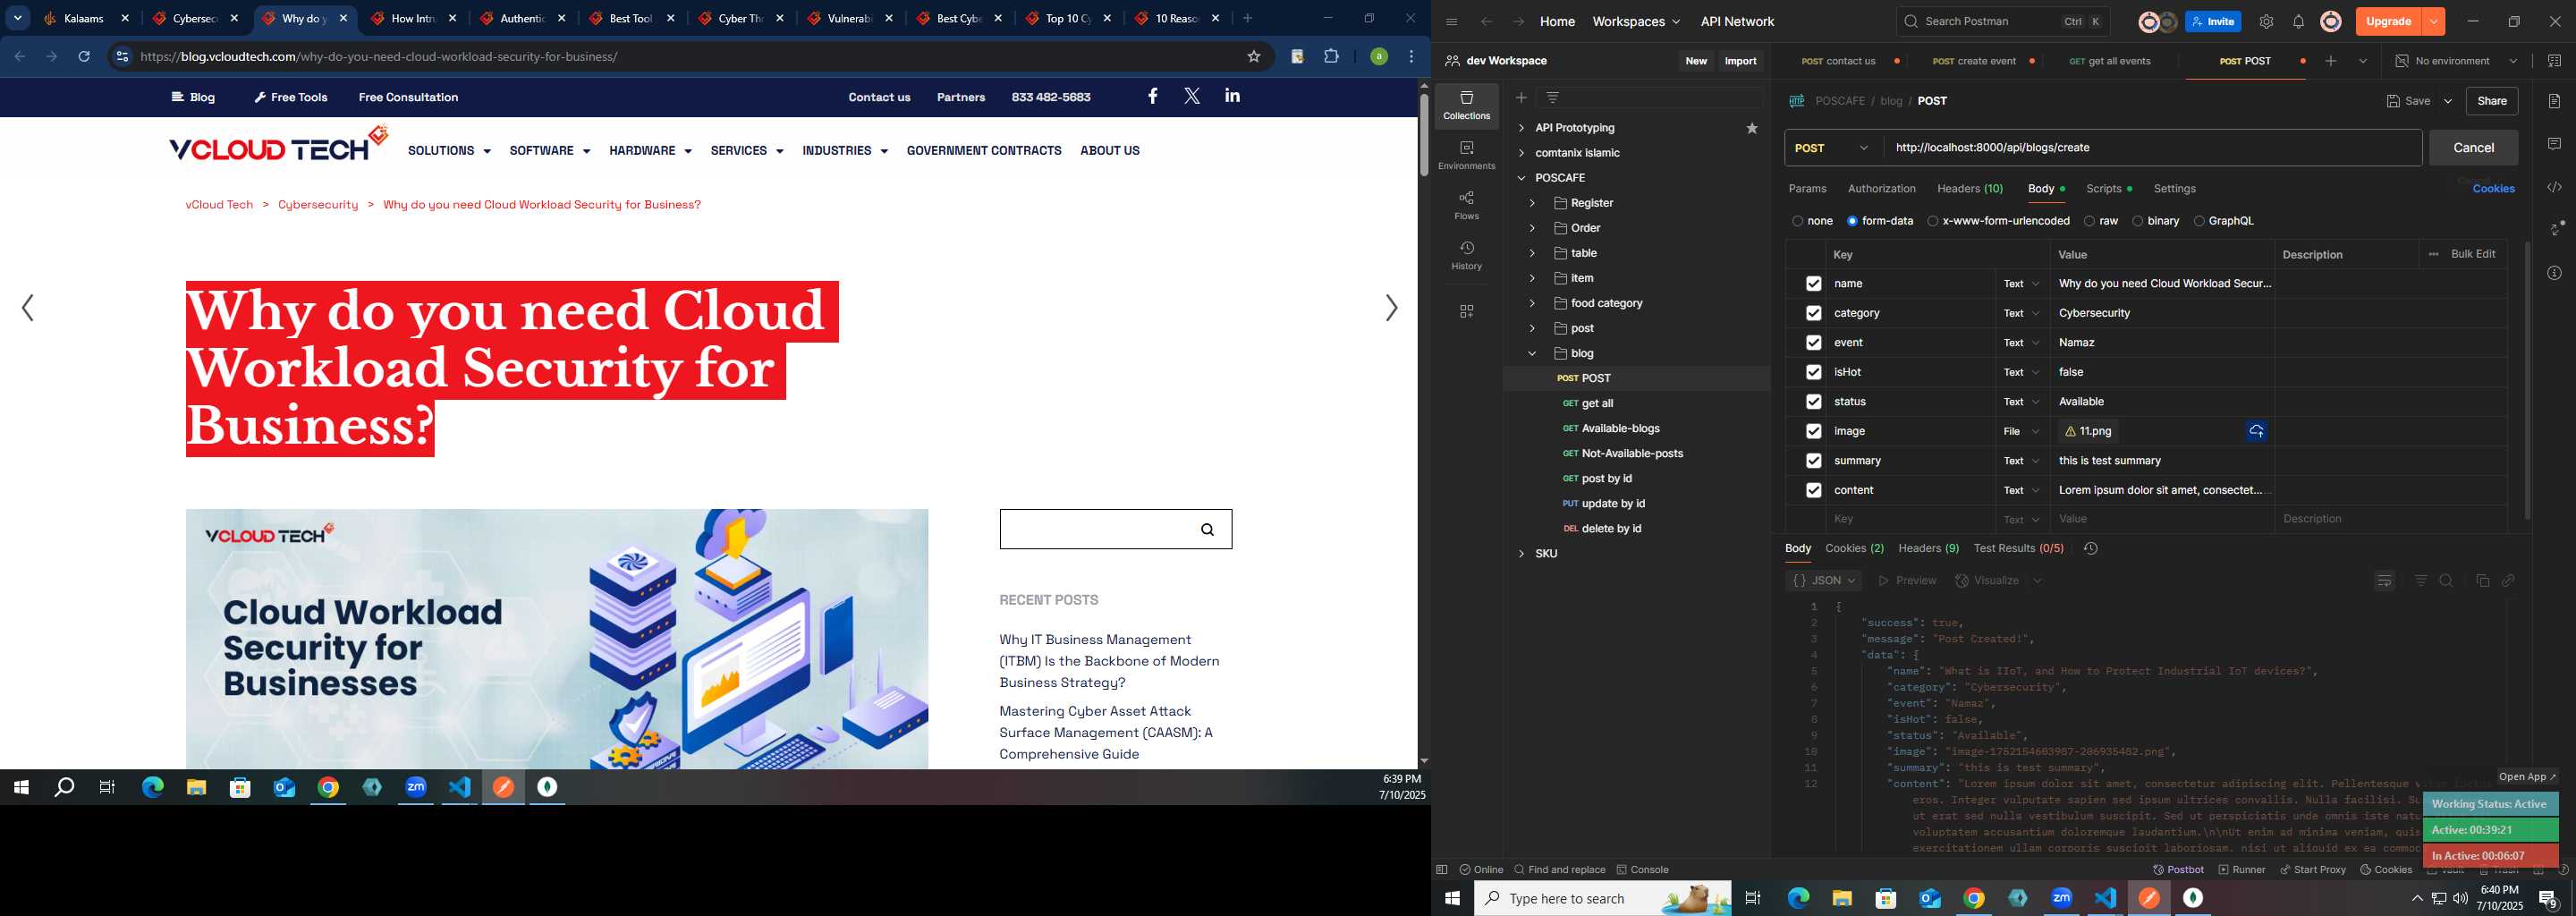
Task: Open the Headers (10) request tab
Action: [x=1969, y=189]
